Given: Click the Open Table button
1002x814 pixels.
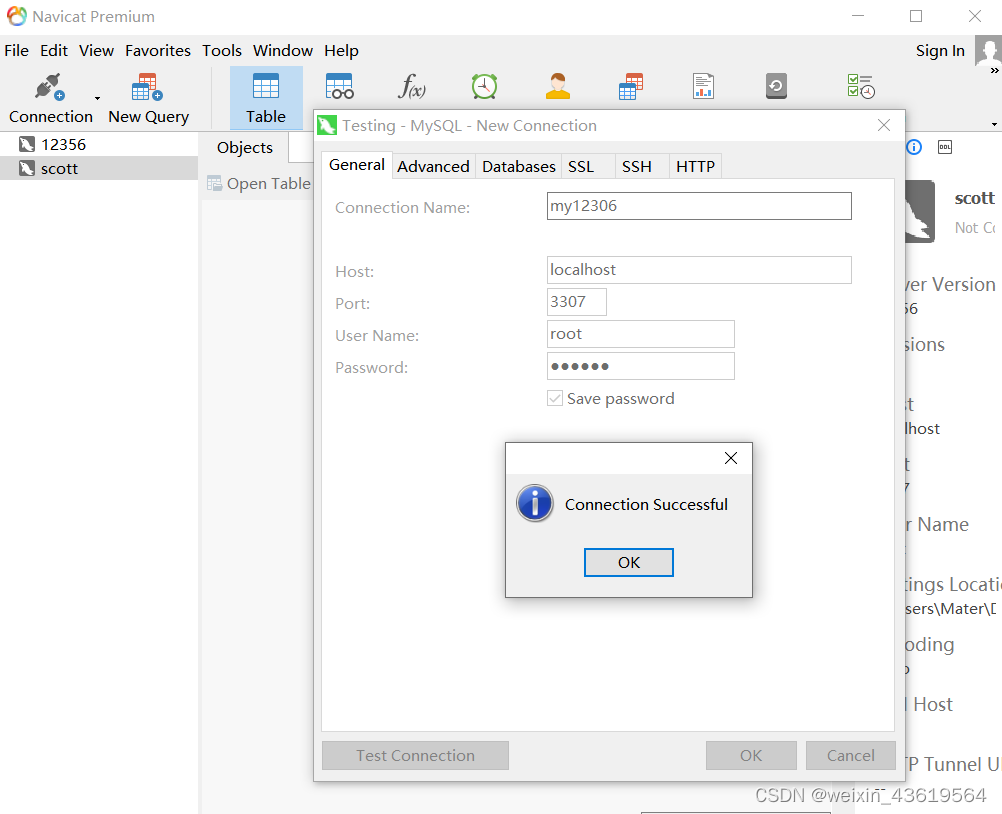Looking at the screenshot, I should tap(259, 183).
